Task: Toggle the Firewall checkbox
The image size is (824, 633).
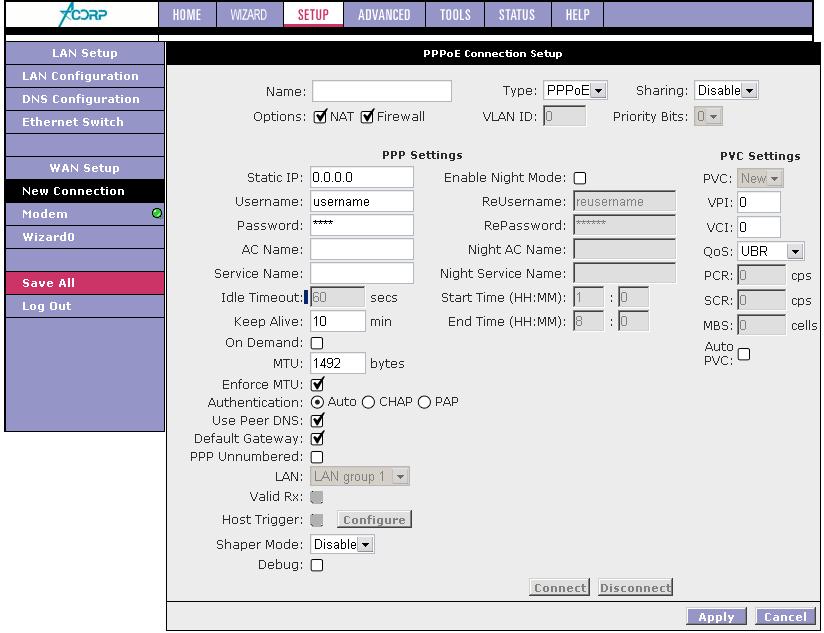Action: (367, 117)
